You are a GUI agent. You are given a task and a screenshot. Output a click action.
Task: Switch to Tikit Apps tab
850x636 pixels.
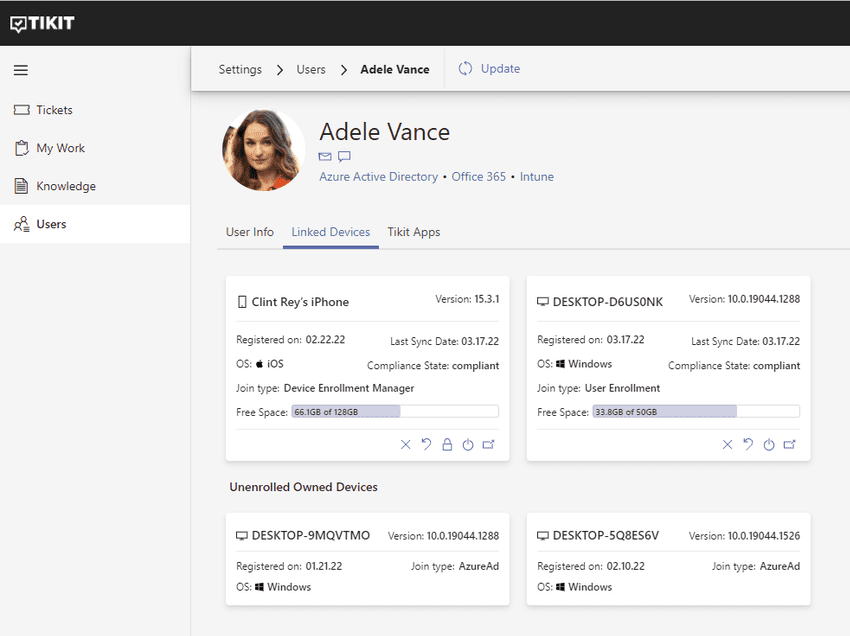tap(414, 232)
